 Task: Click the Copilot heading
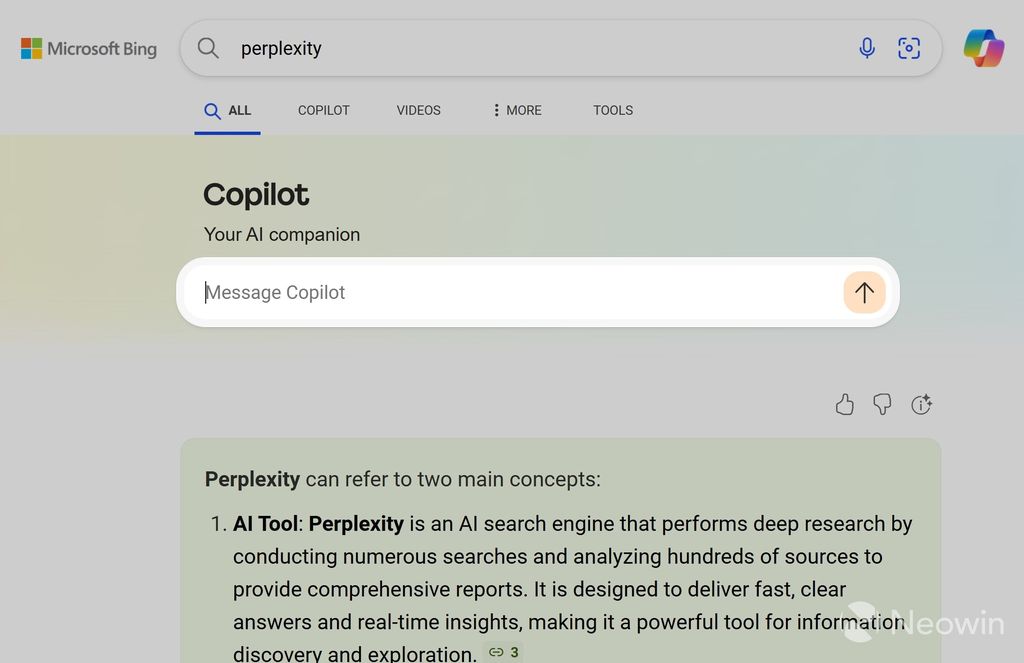256,194
